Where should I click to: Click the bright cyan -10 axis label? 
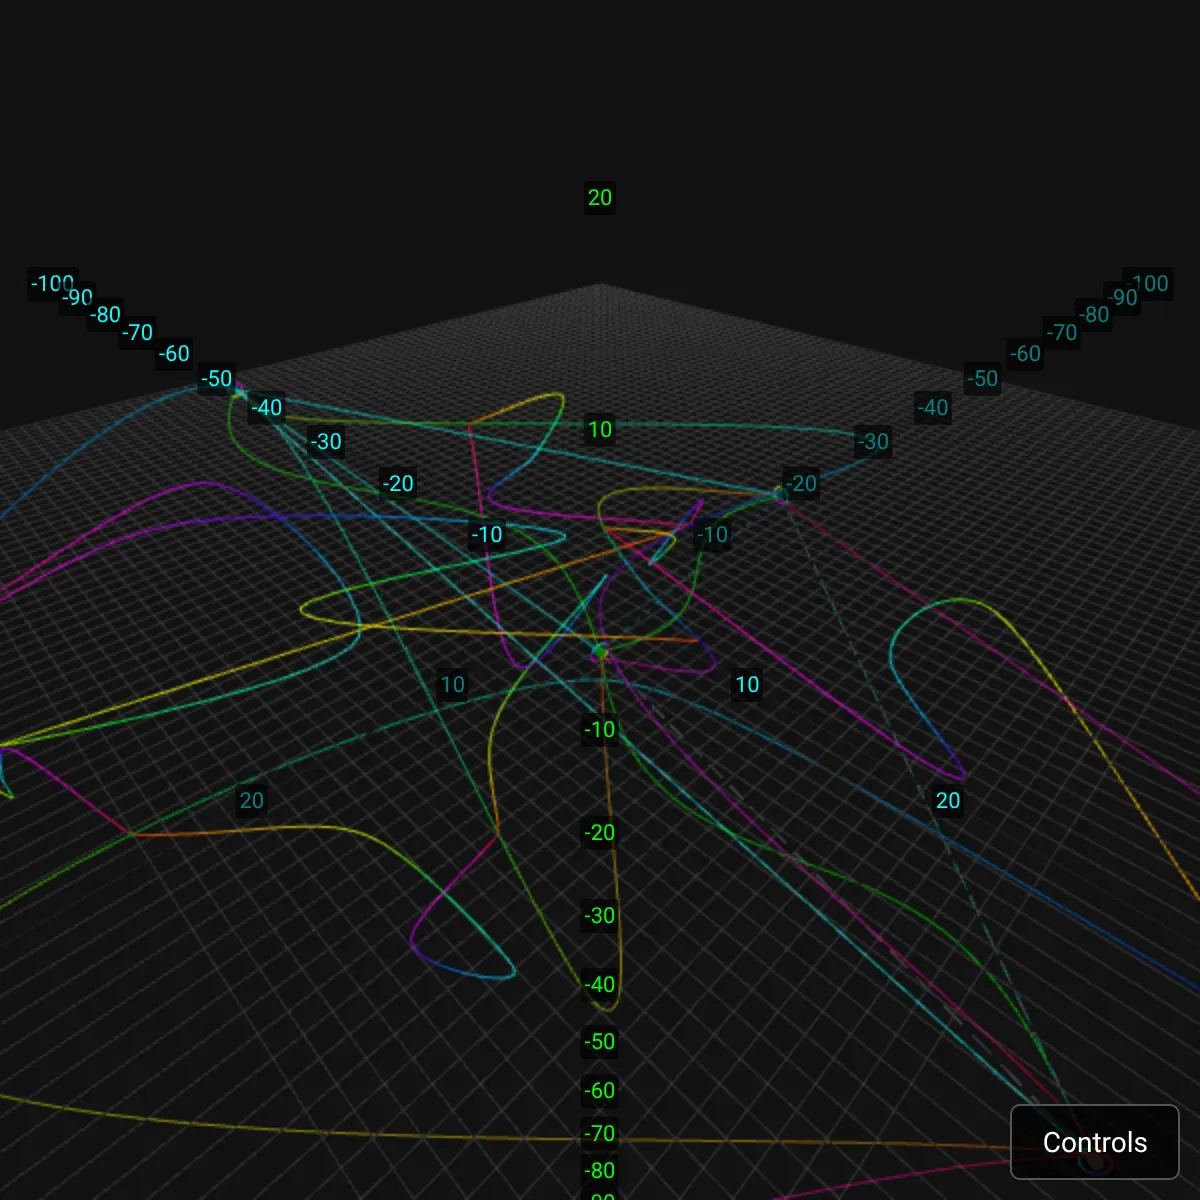[487, 535]
